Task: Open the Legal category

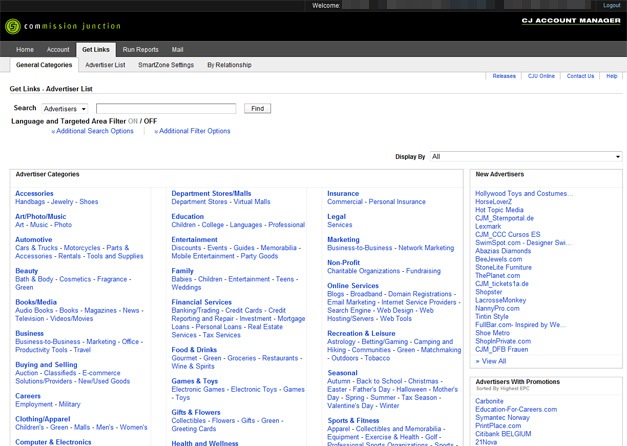Action: pyautogui.click(x=336, y=216)
